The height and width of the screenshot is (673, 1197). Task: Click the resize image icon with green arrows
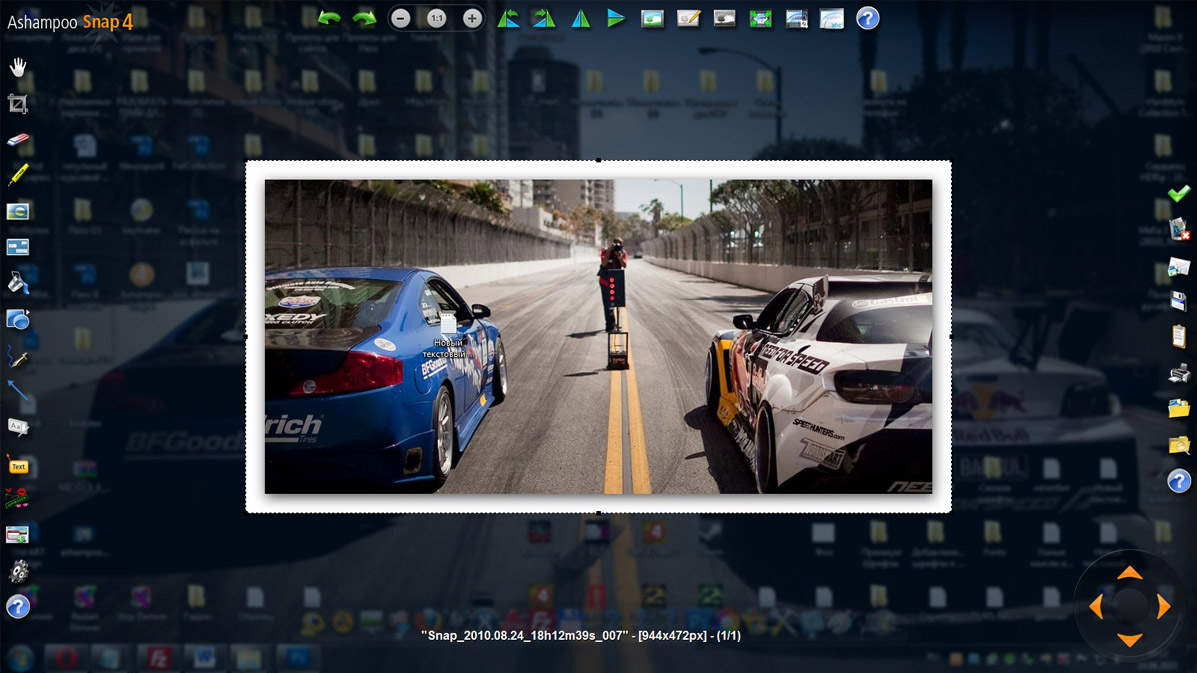[760, 18]
